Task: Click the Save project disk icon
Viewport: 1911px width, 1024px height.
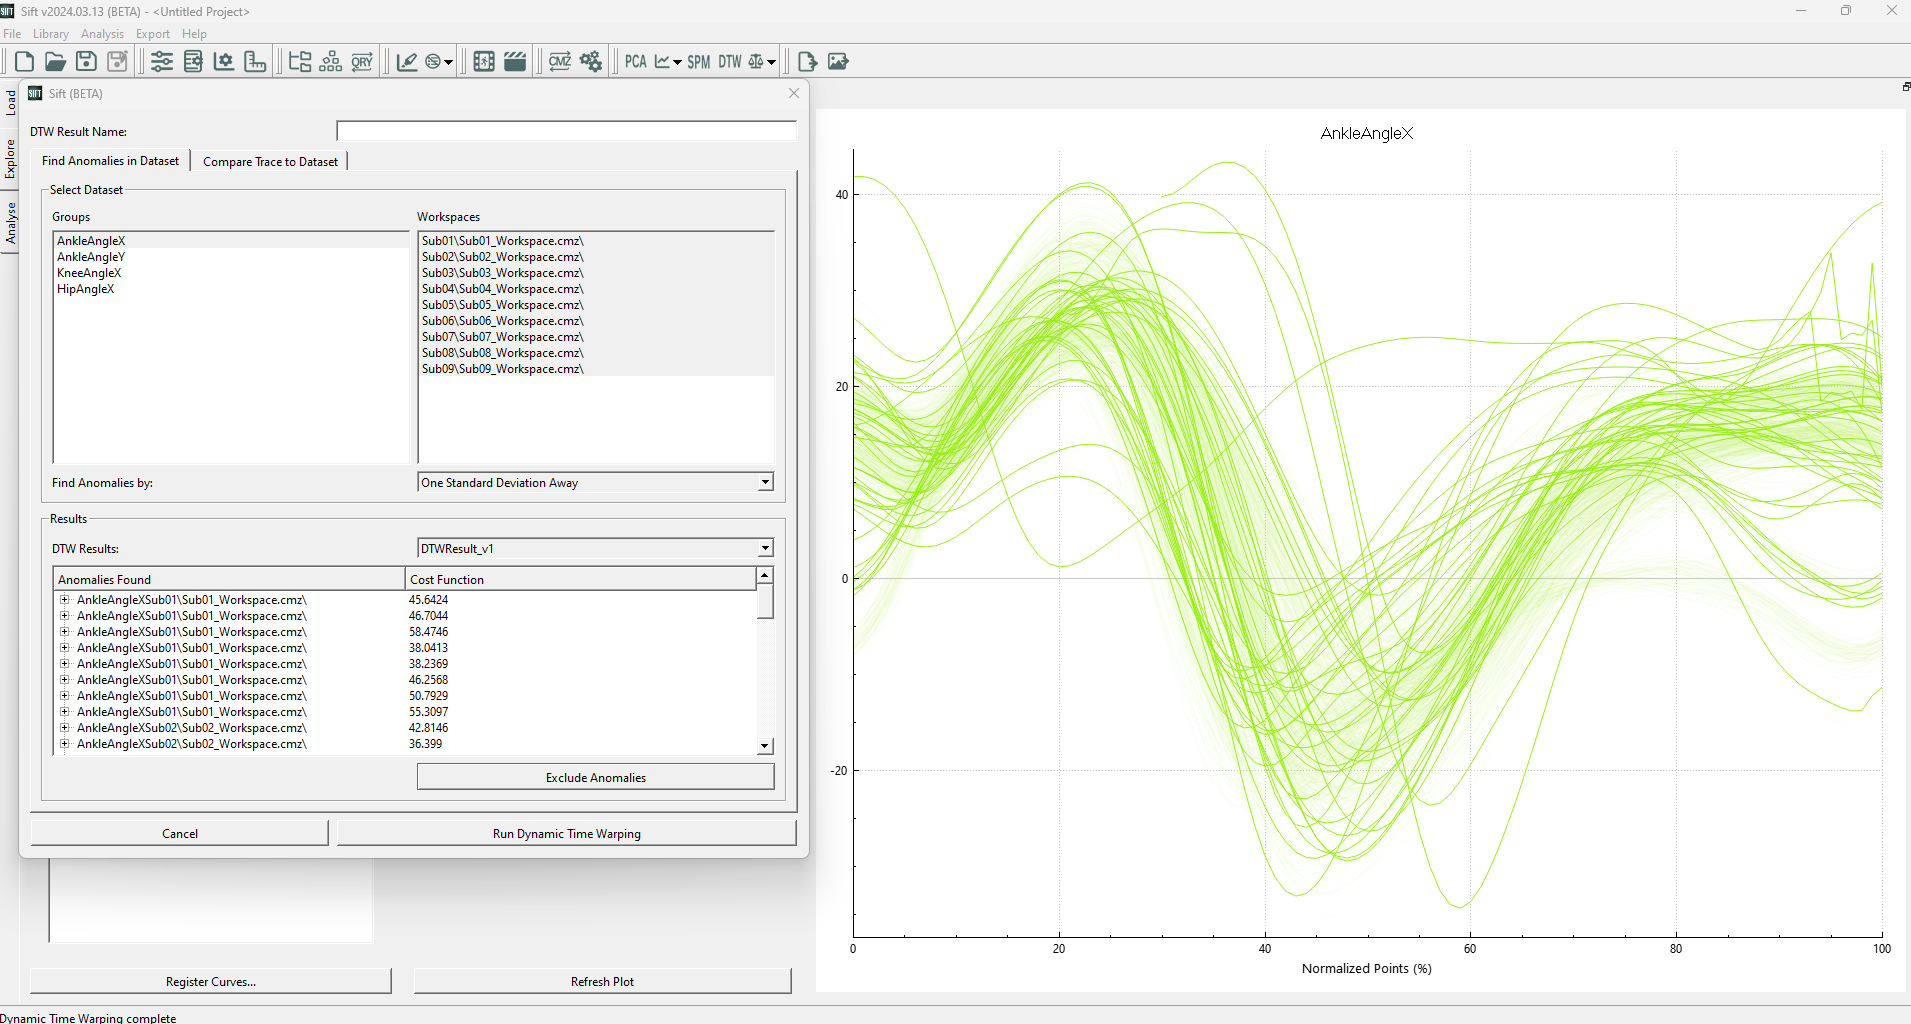Action: [86, 62]
